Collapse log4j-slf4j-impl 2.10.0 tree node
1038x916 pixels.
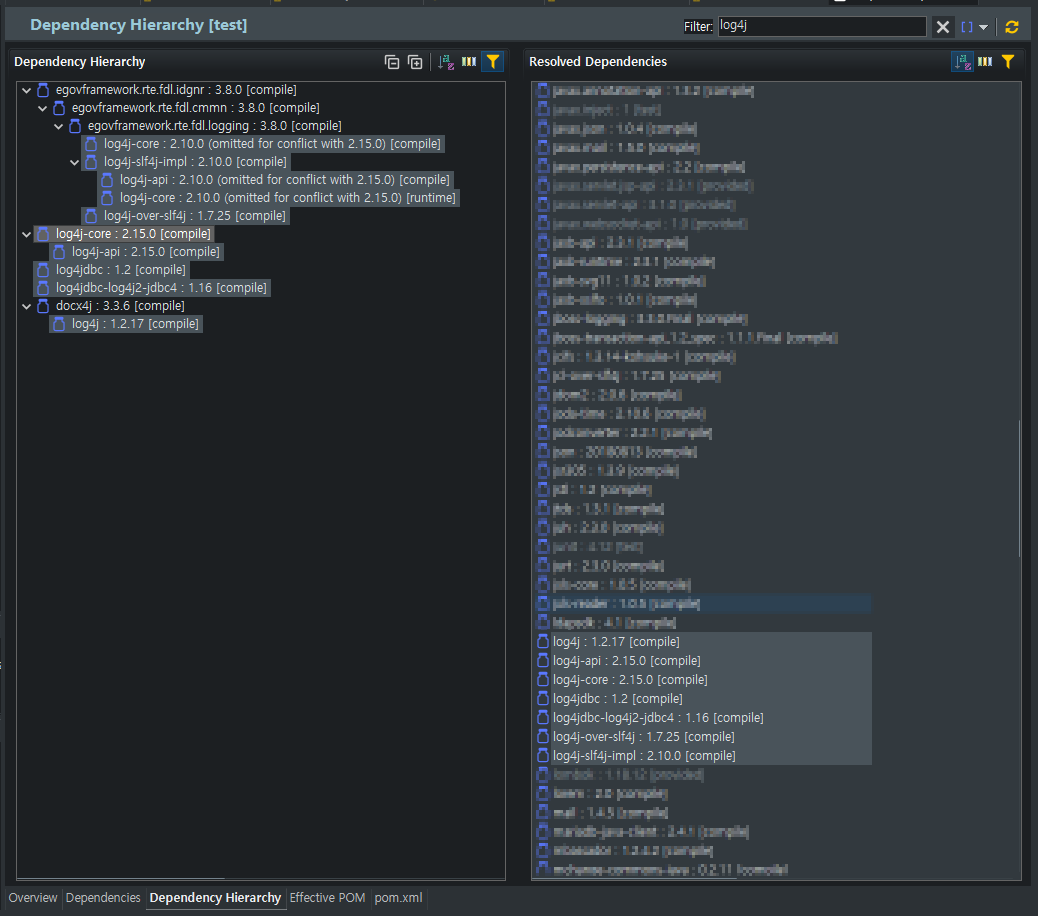coord(74,162)
